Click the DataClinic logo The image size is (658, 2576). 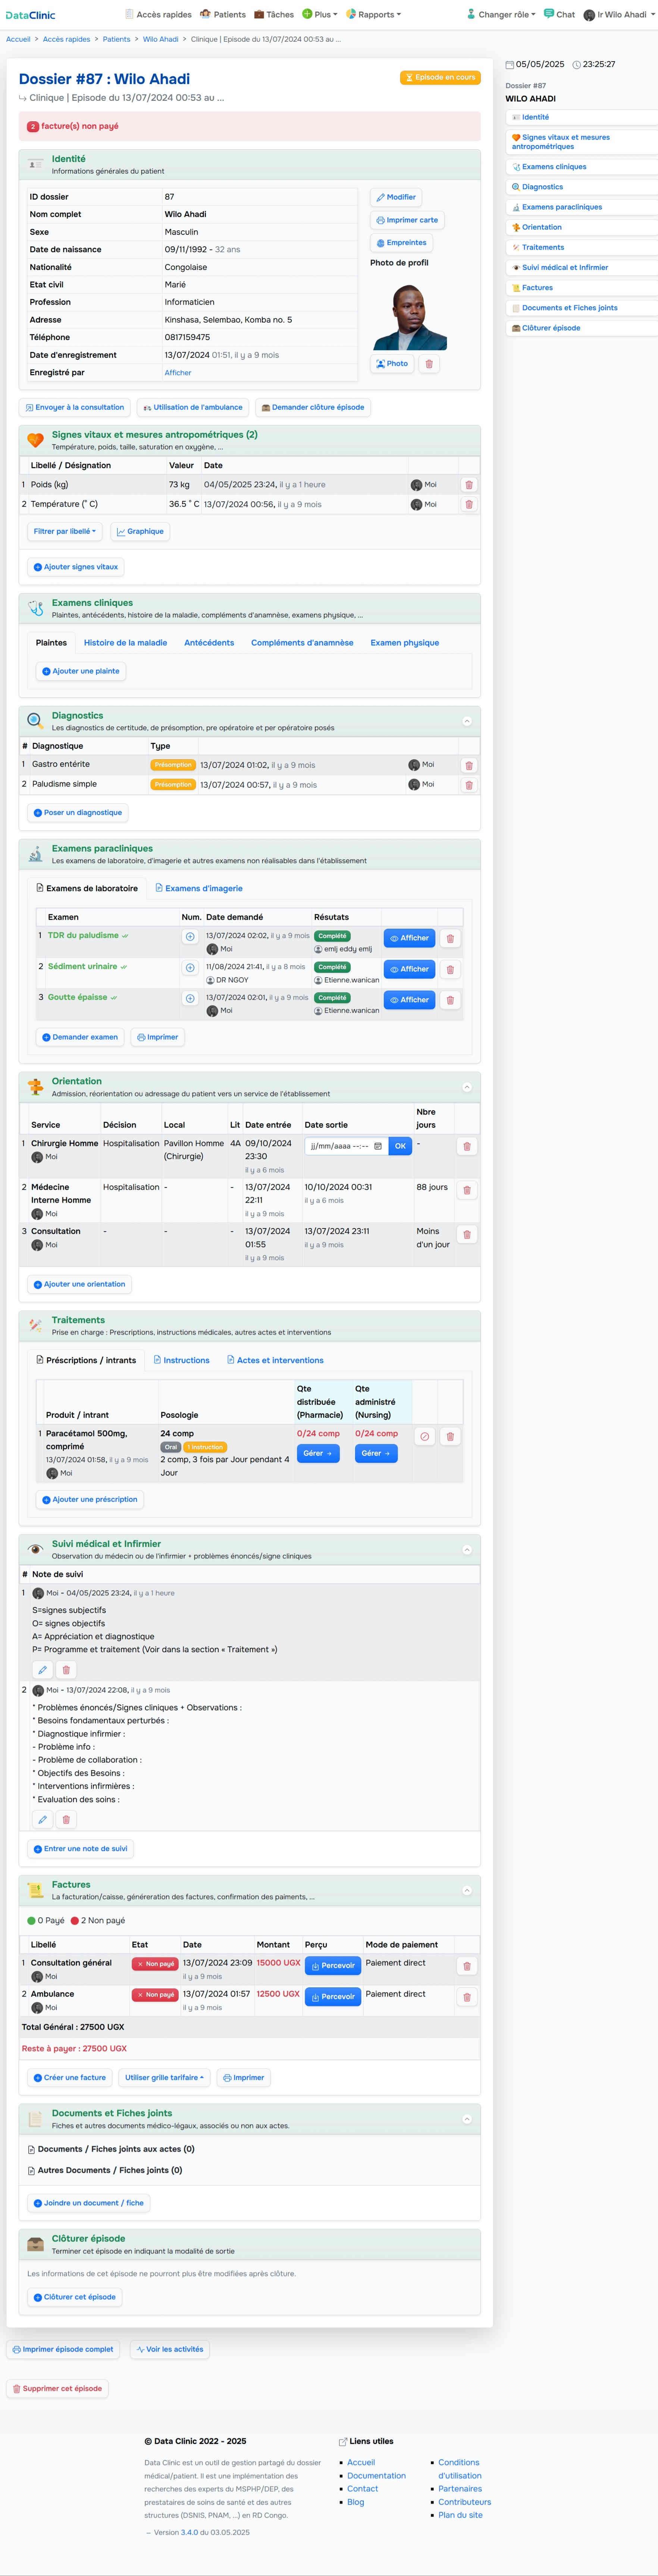[31, 15]
